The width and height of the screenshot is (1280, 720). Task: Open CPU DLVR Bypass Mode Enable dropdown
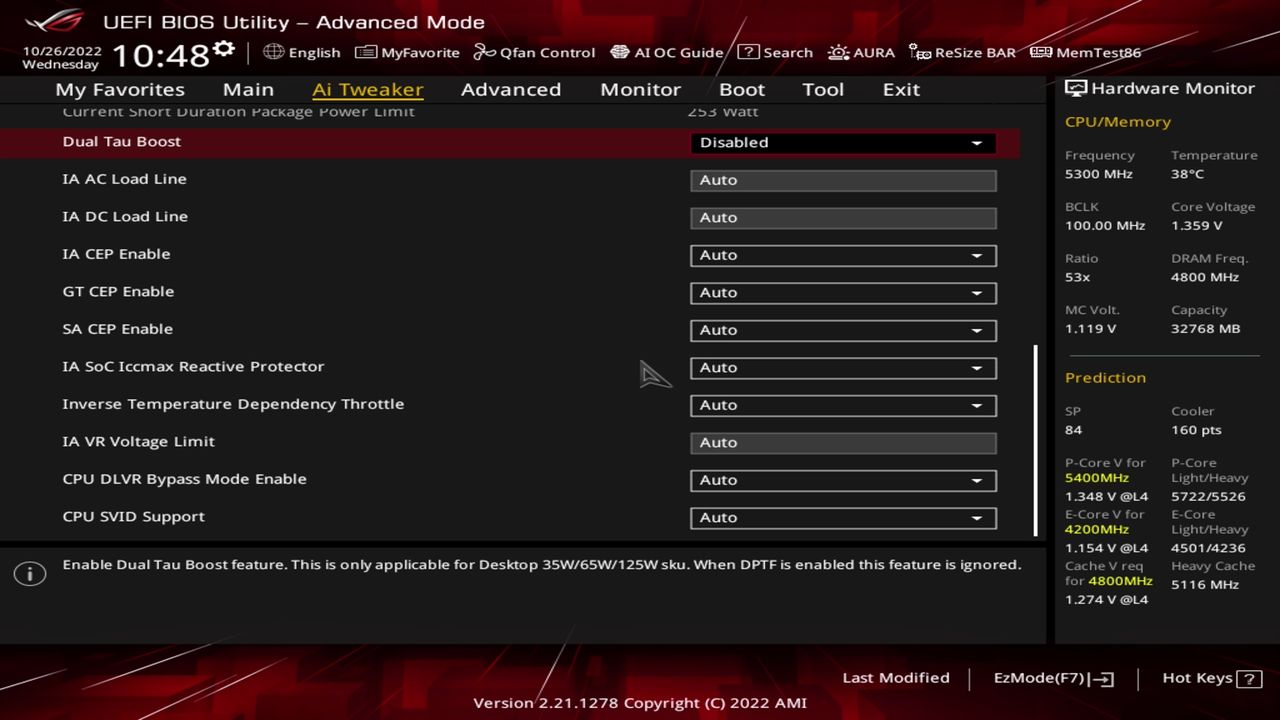pos(843,480)
